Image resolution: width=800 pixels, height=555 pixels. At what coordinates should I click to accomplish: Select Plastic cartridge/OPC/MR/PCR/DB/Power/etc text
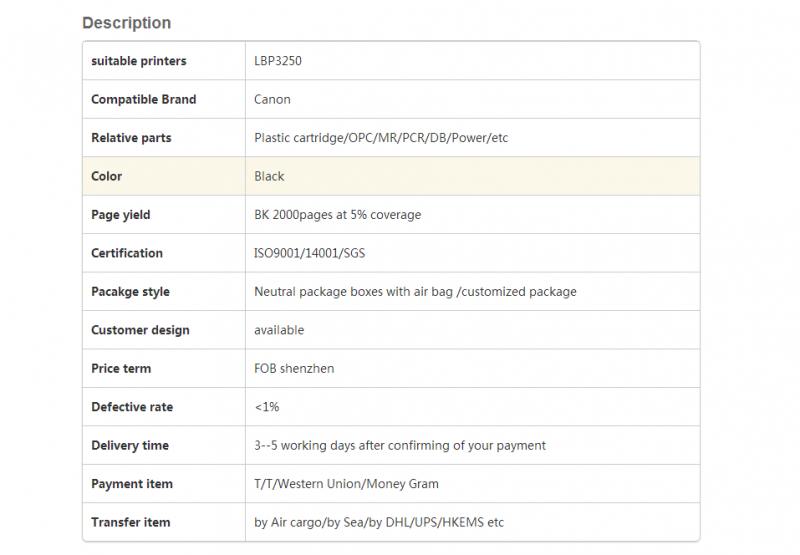point(381,138)
